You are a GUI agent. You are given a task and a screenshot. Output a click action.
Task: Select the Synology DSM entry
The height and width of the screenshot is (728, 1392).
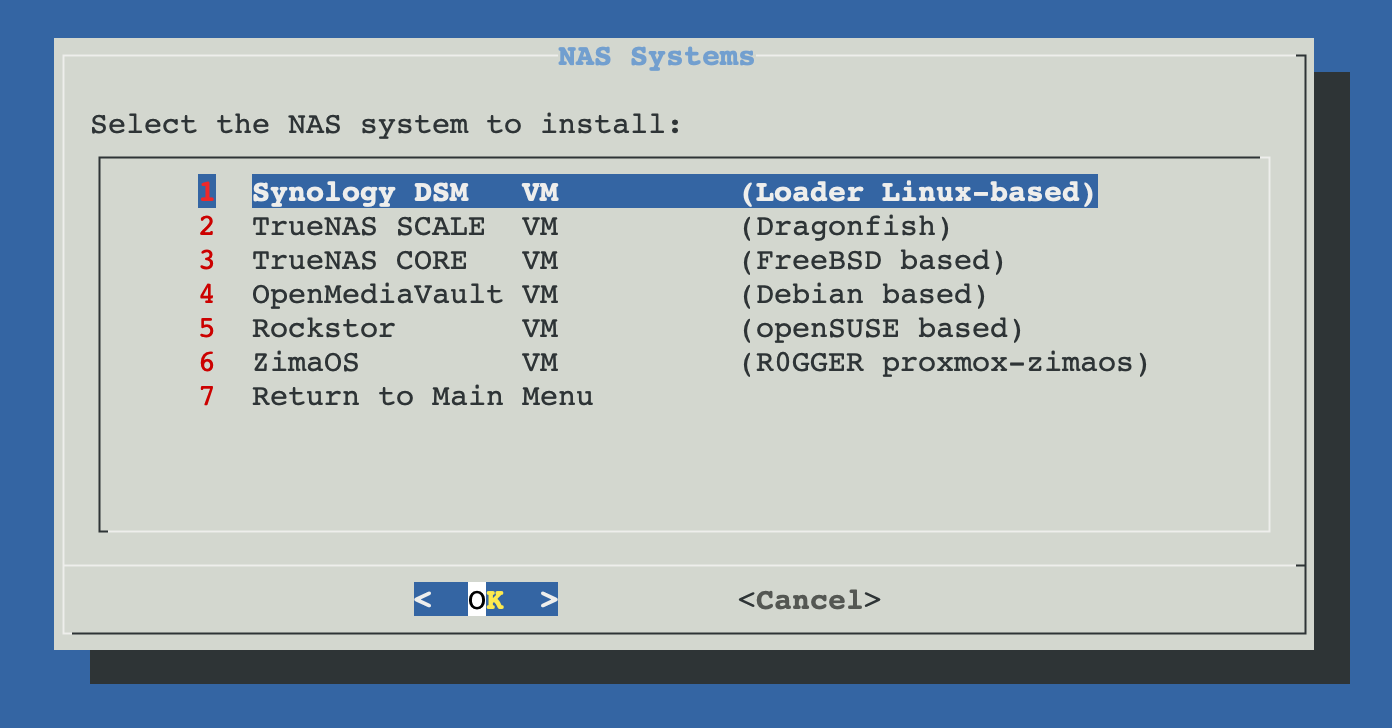(x=360, y=192)
